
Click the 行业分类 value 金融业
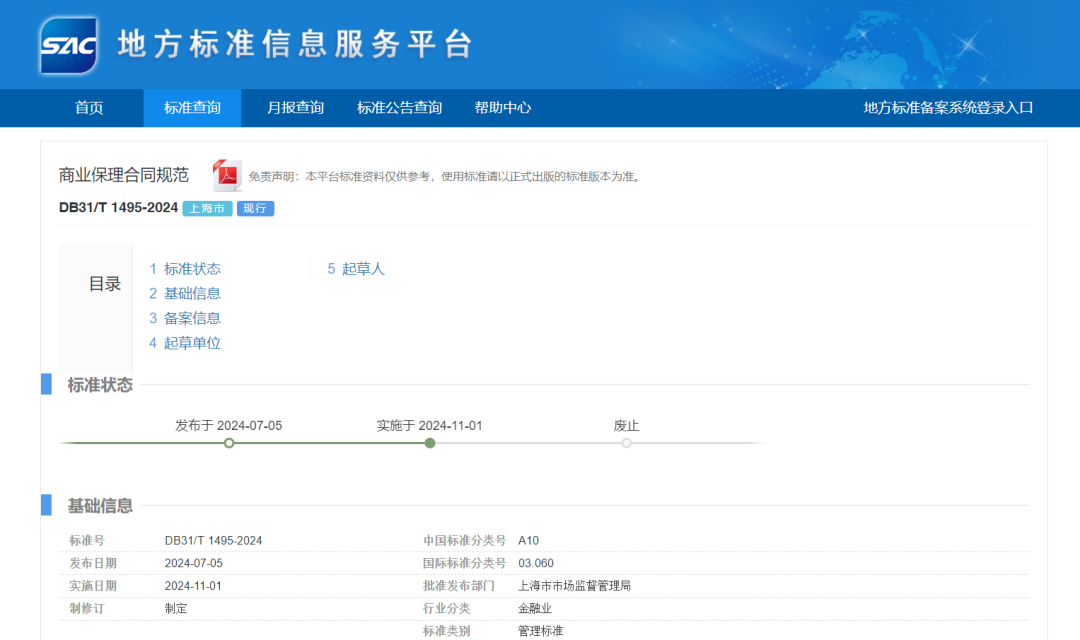click(534, 609)
